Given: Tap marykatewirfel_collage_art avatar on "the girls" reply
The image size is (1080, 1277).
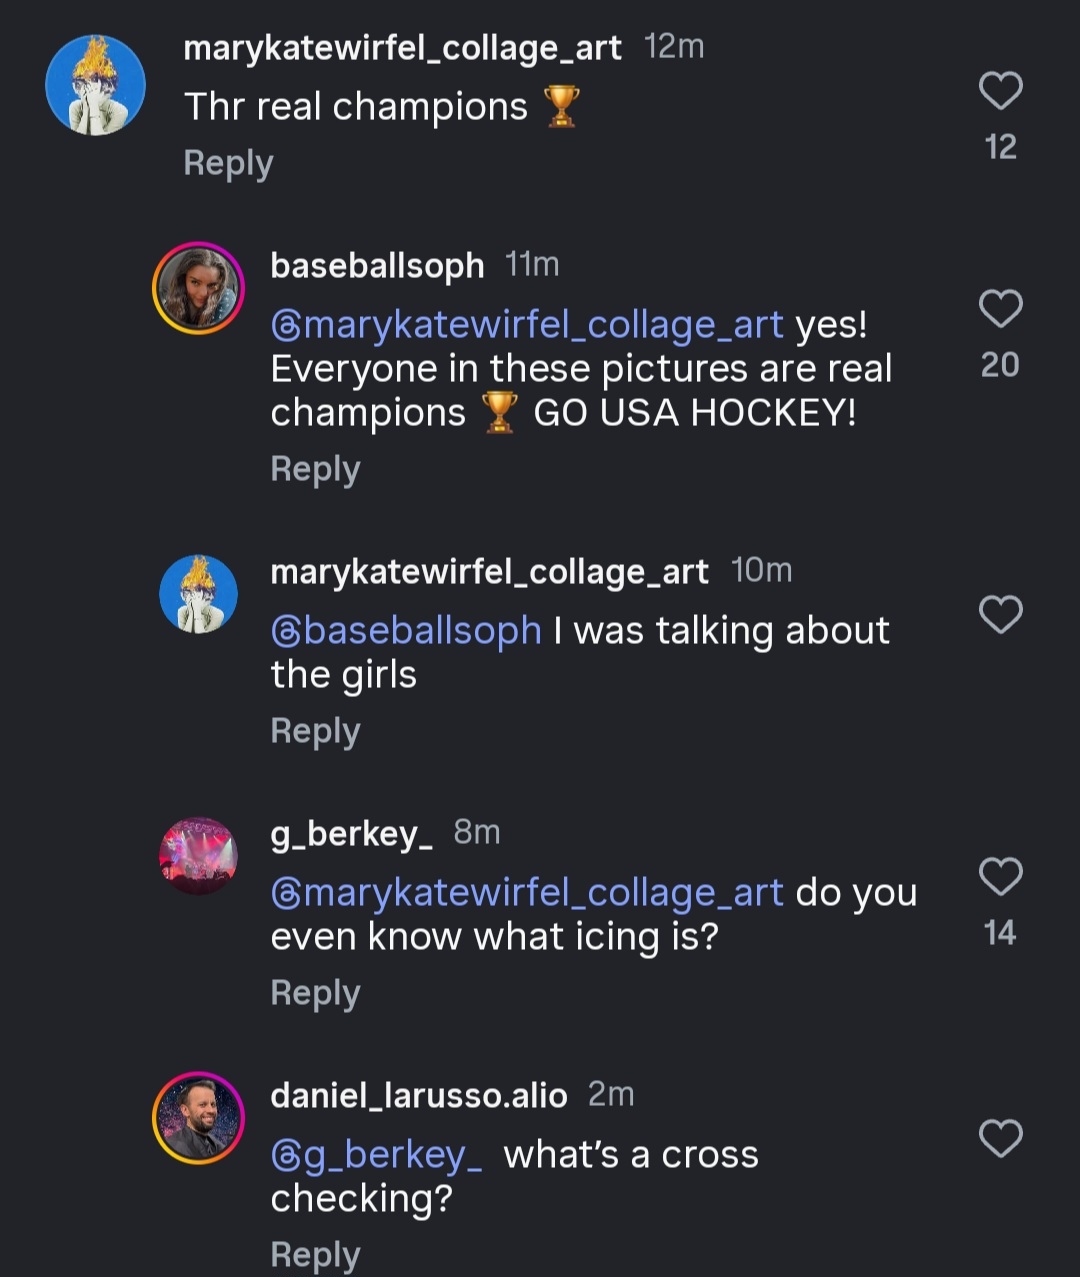Looking at the screenshot, I should pos(198,594).
